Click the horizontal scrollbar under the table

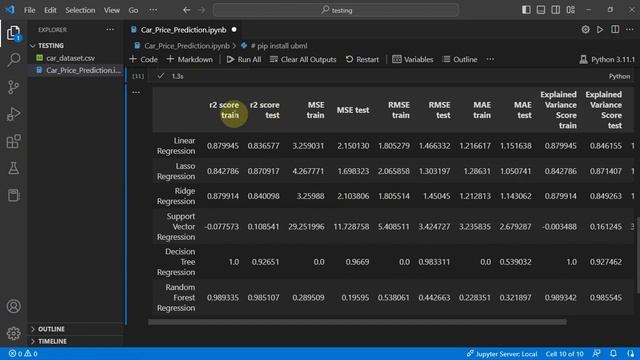coord(357,322)
